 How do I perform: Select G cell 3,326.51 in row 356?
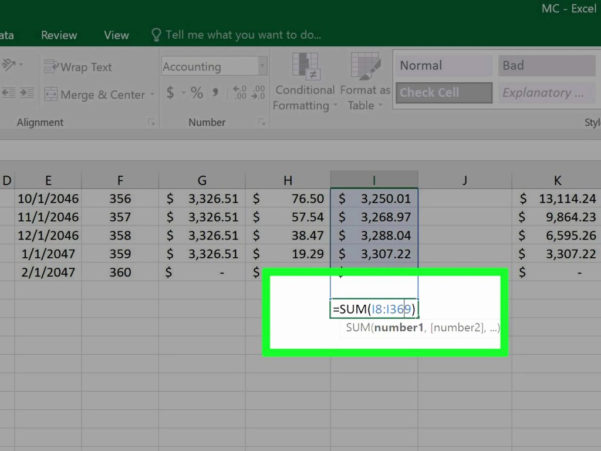[202, 198]
